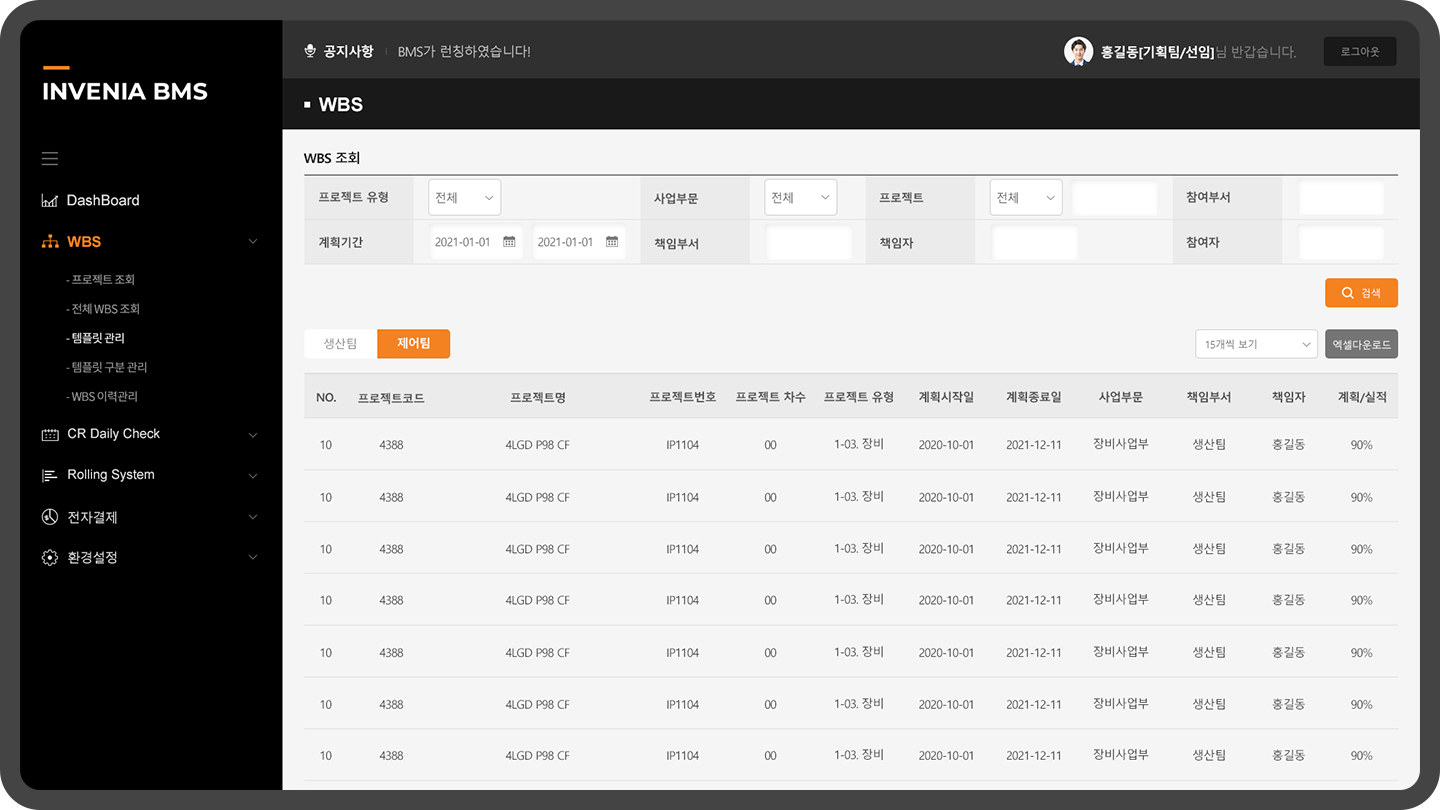Click the DashBoard chart icon
This screenshot has height=810, width=1440.
tap(49, 201)
